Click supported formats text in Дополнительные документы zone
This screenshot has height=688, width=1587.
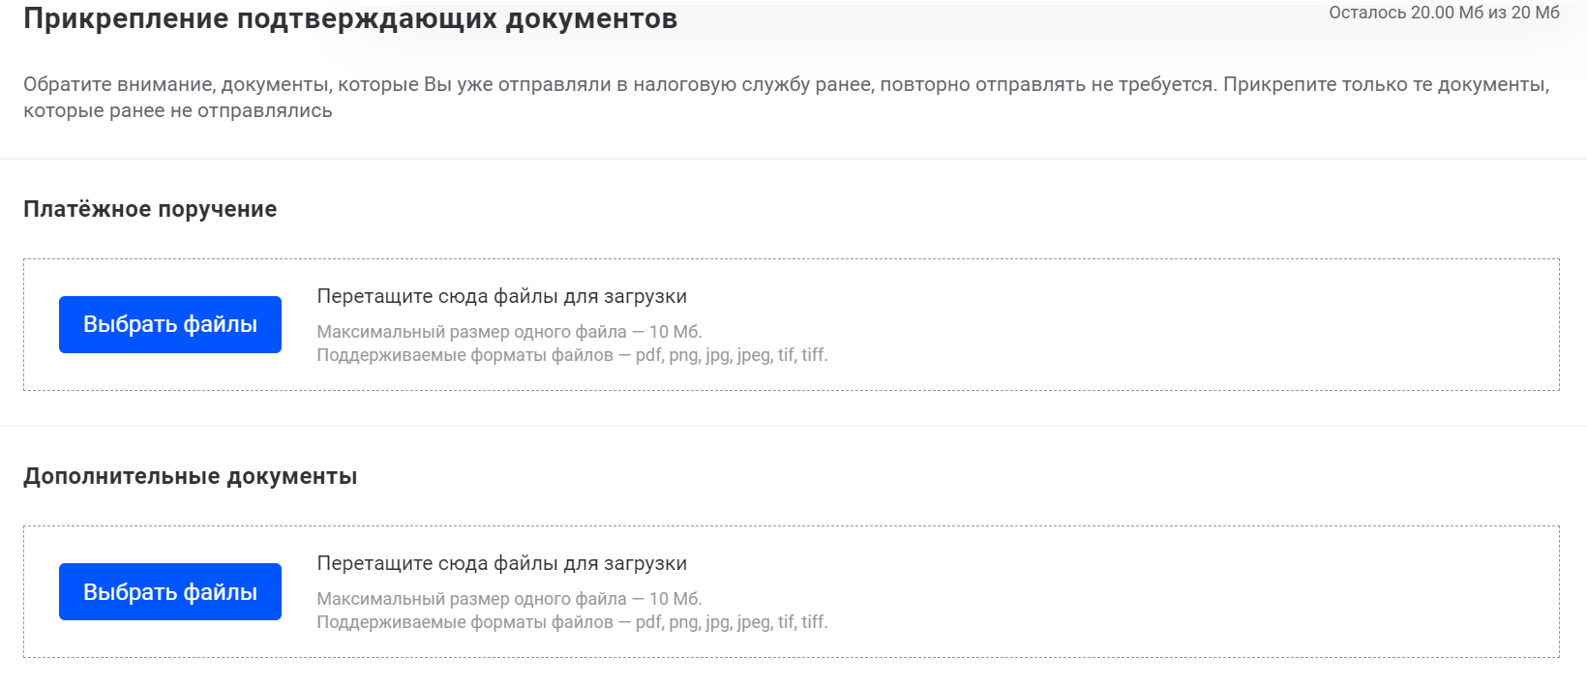pos(572,622)
